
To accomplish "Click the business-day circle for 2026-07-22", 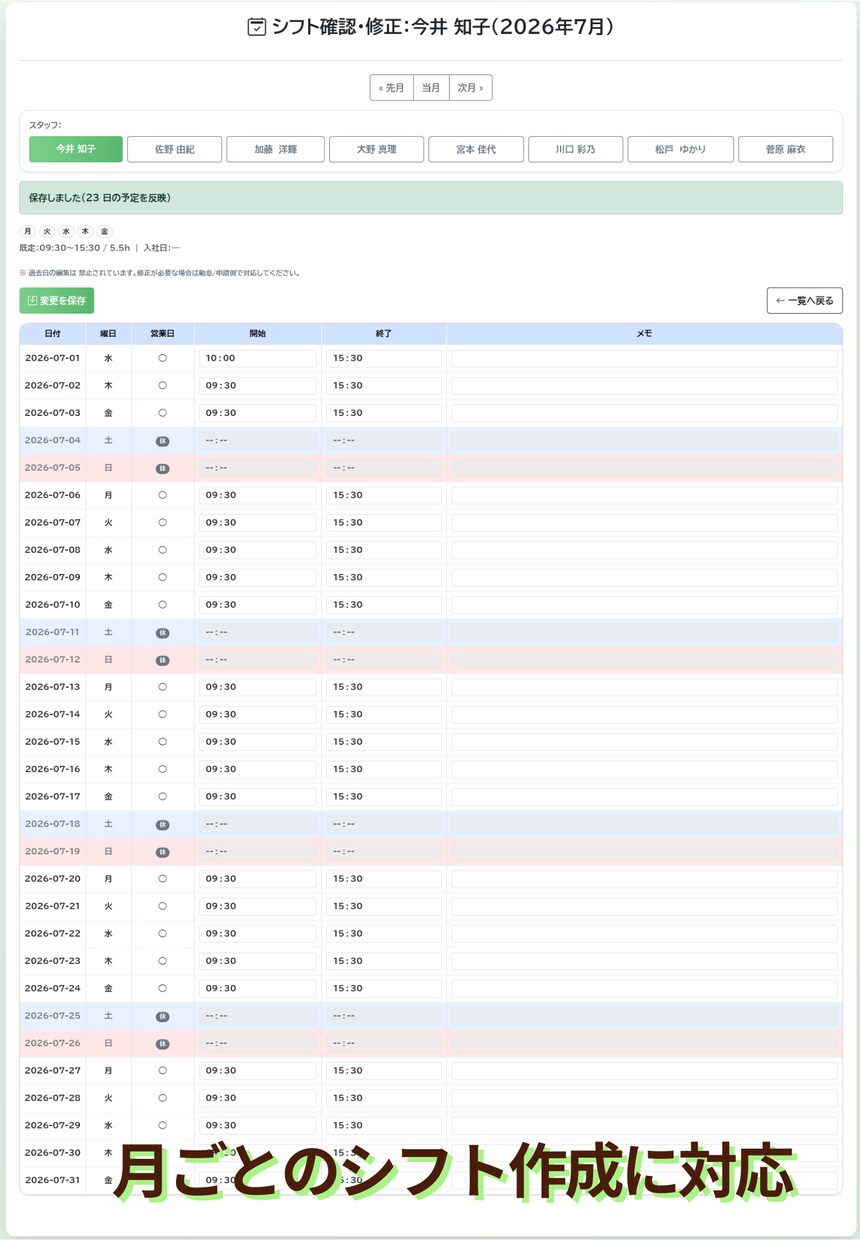I will point(162,934).
